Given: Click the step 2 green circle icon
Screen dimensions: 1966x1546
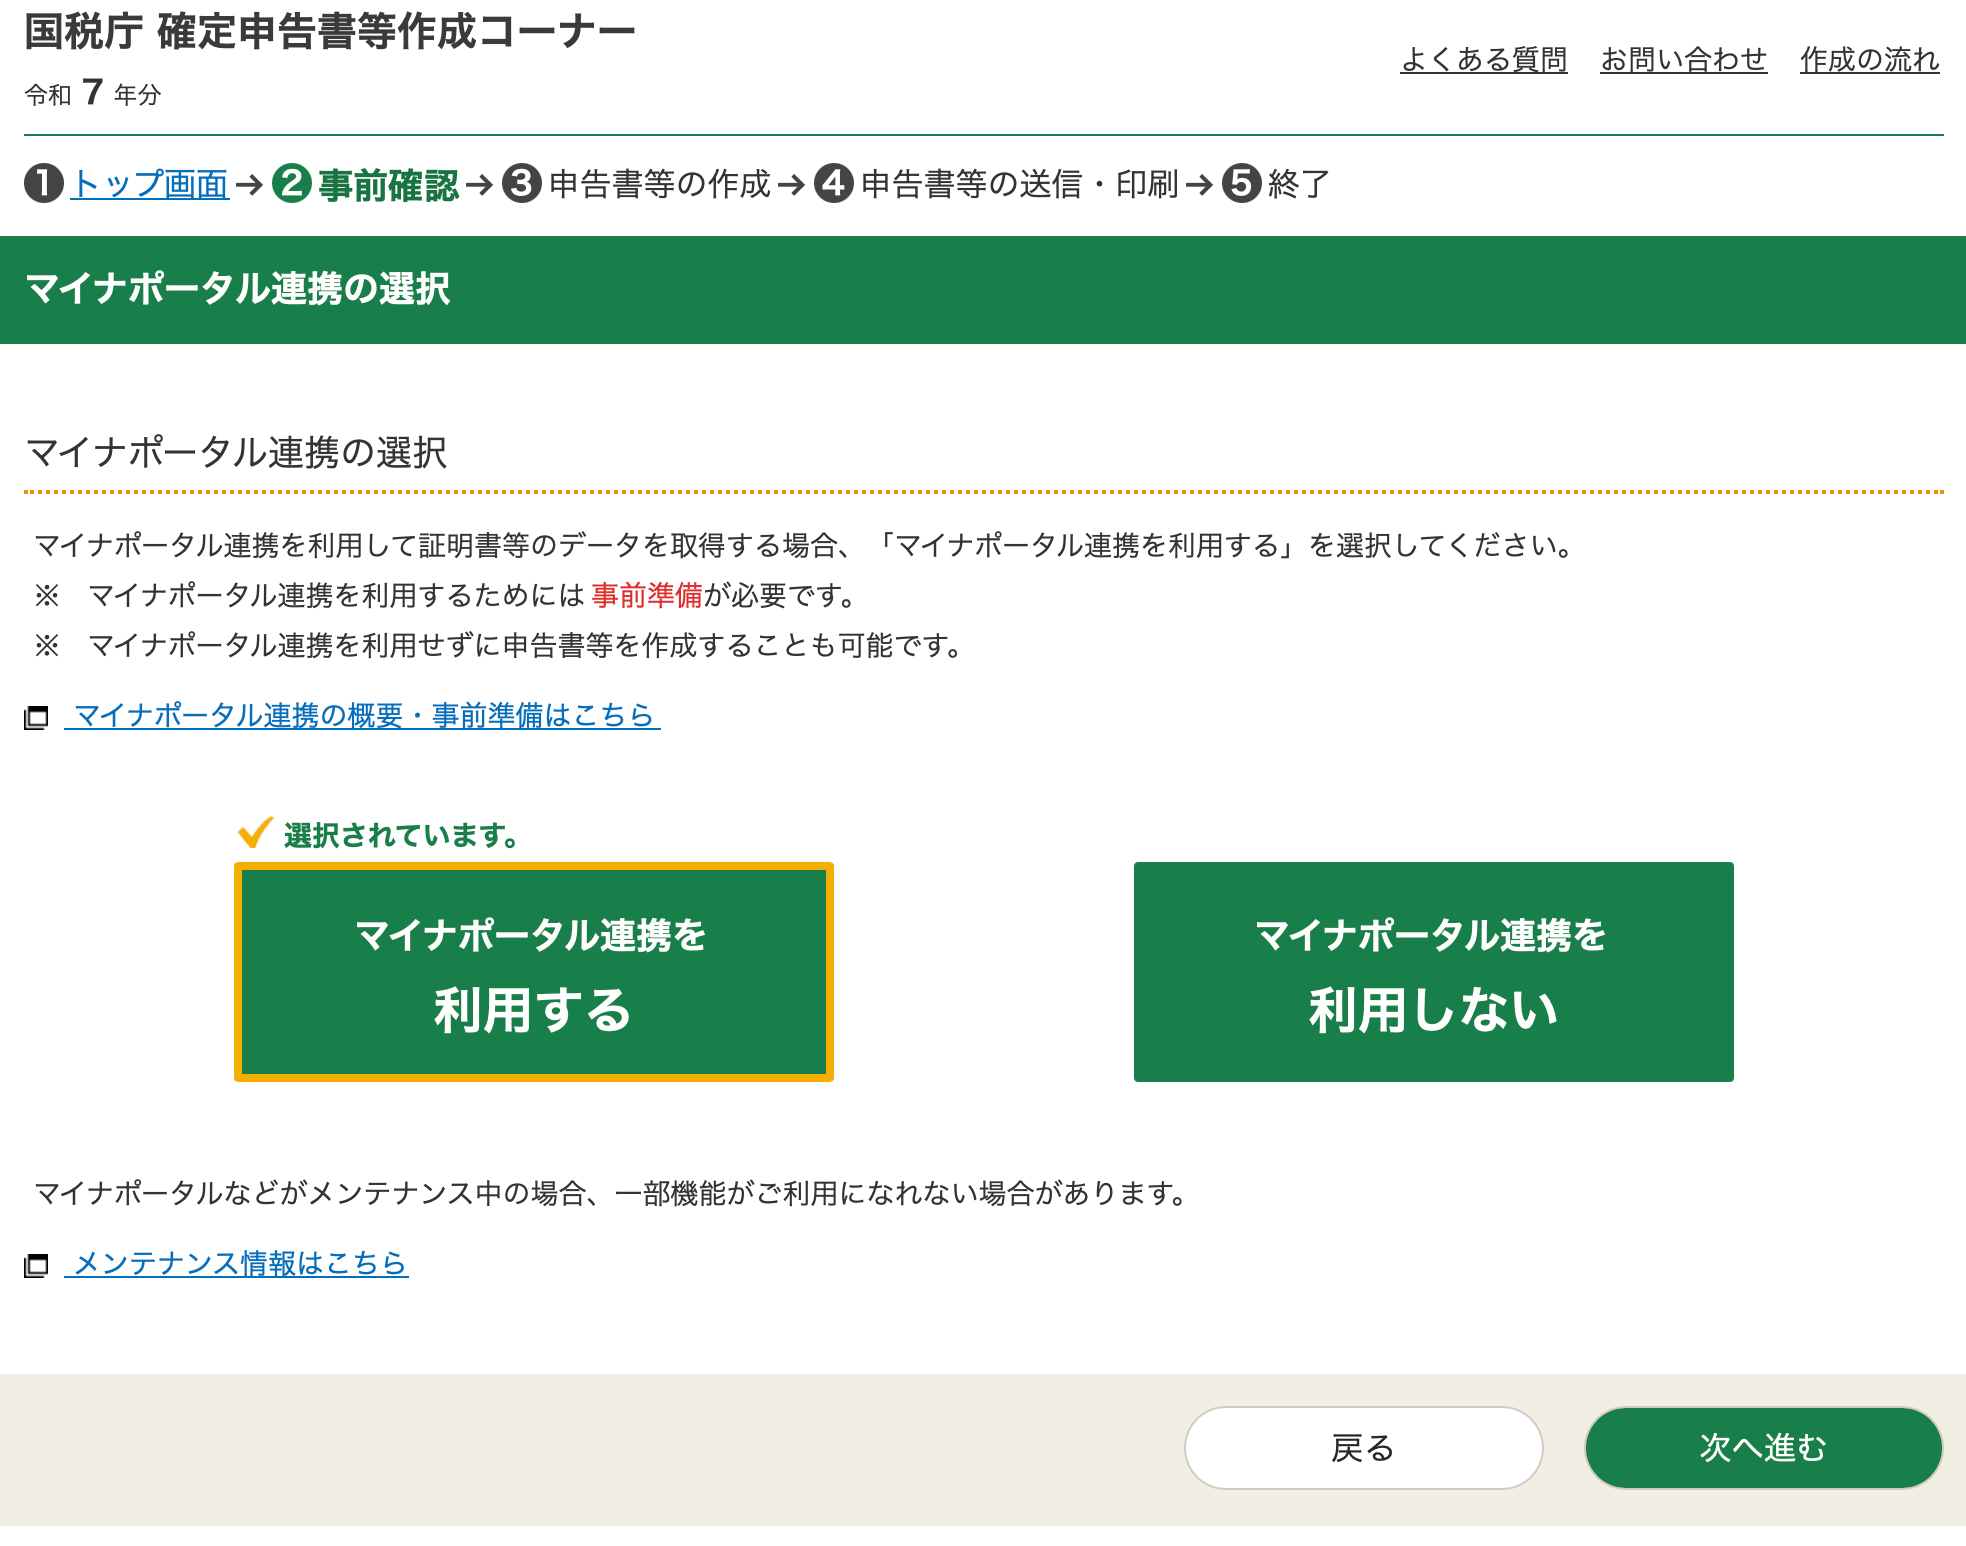Looking at the screenshot, I should (292, 184).
